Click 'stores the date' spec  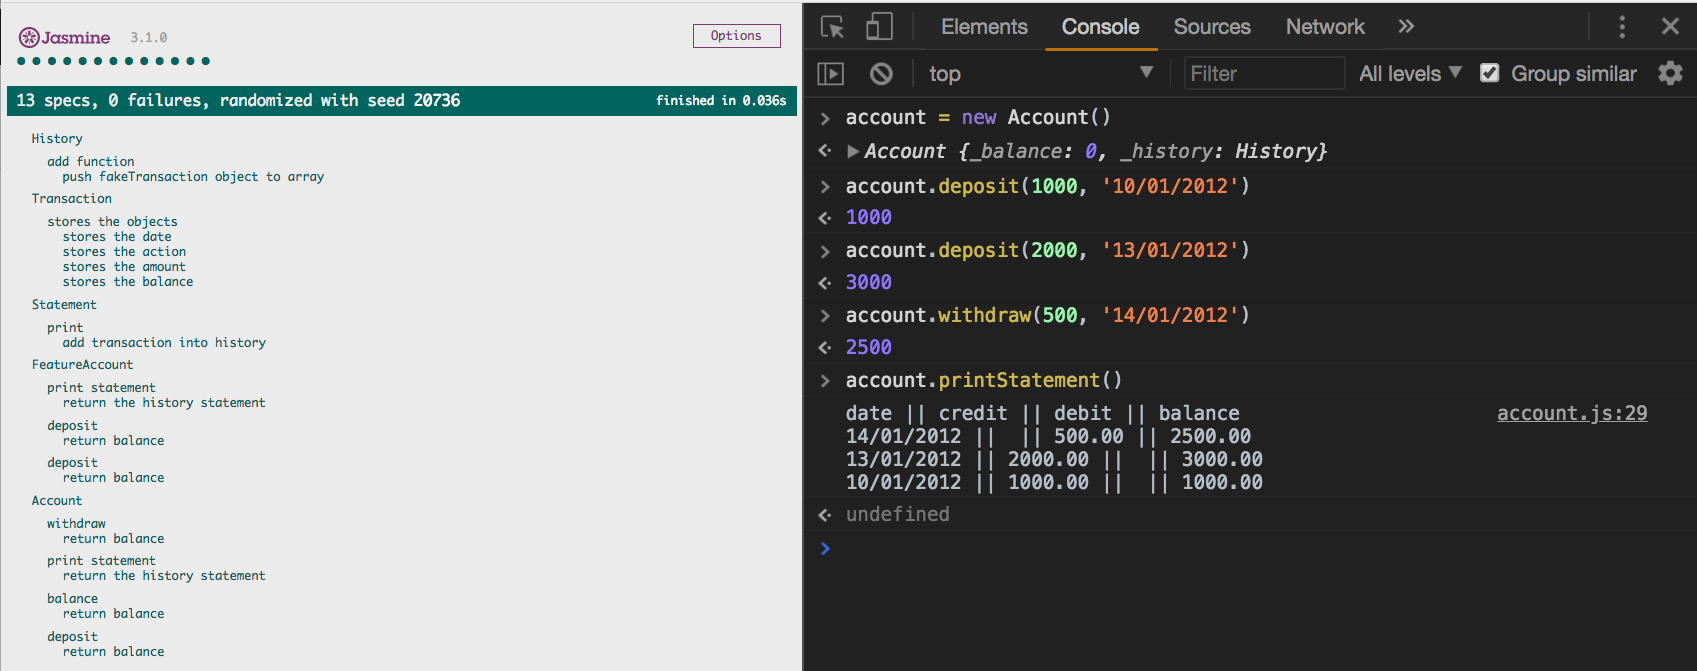point(117,237)
